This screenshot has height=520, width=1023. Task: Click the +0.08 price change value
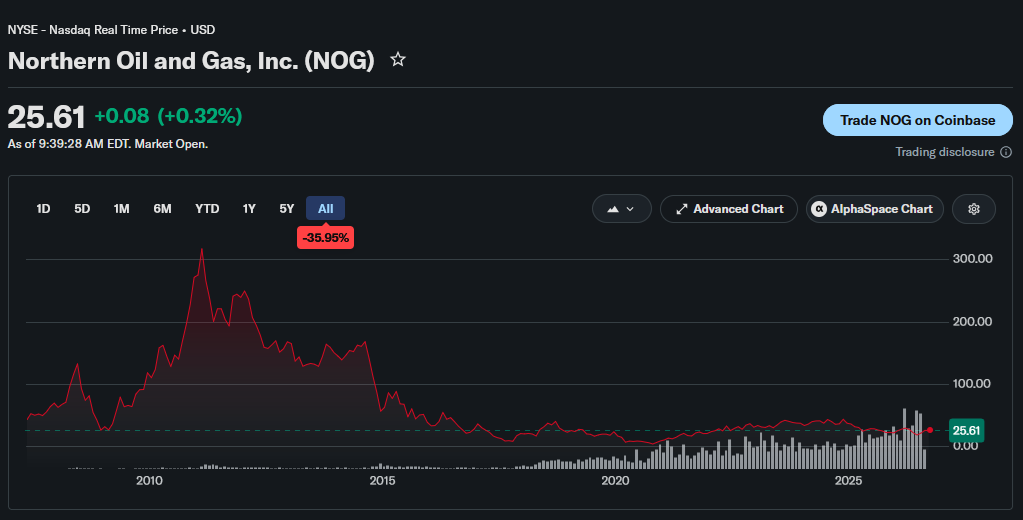[x=122, y=116]
